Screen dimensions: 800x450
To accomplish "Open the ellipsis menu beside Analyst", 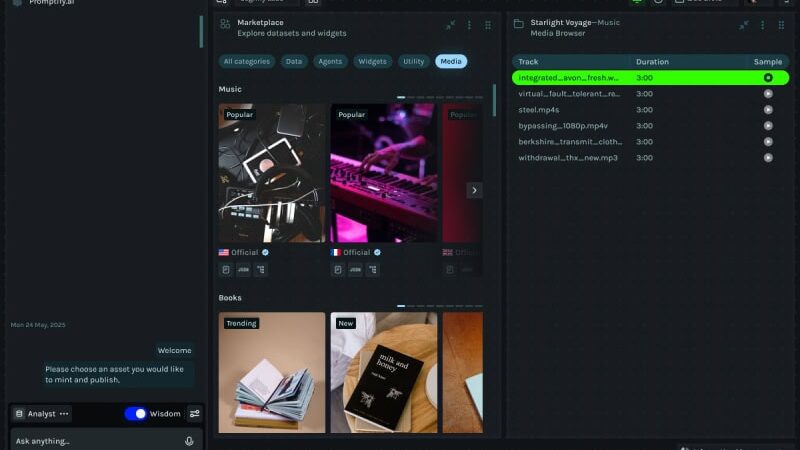I will [x=64, y=414].
